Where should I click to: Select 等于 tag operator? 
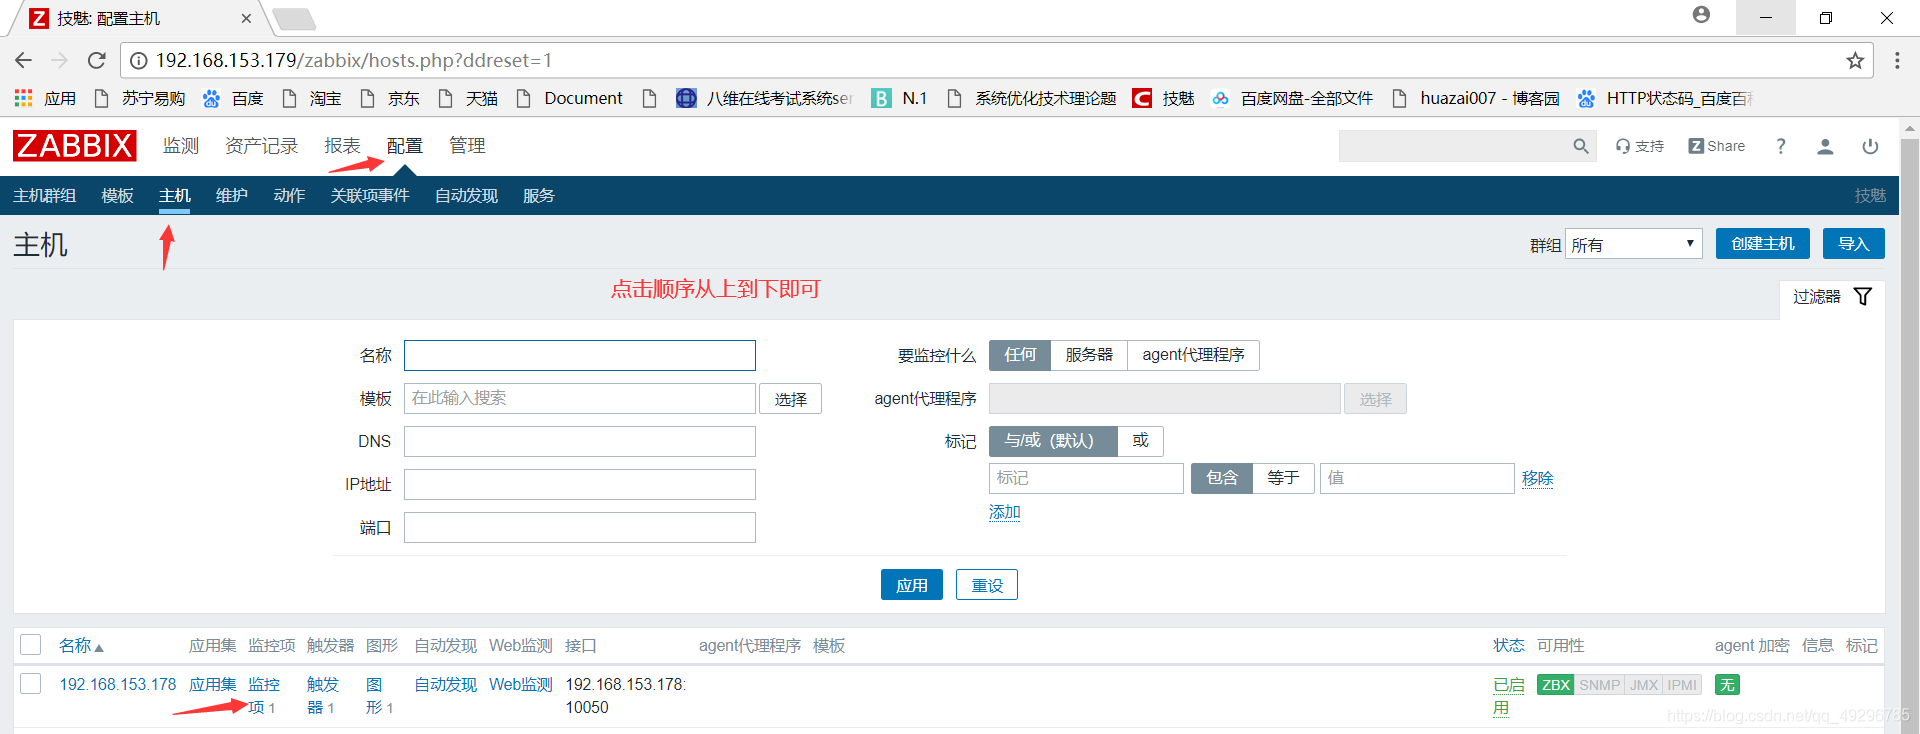coord(1283,478)
